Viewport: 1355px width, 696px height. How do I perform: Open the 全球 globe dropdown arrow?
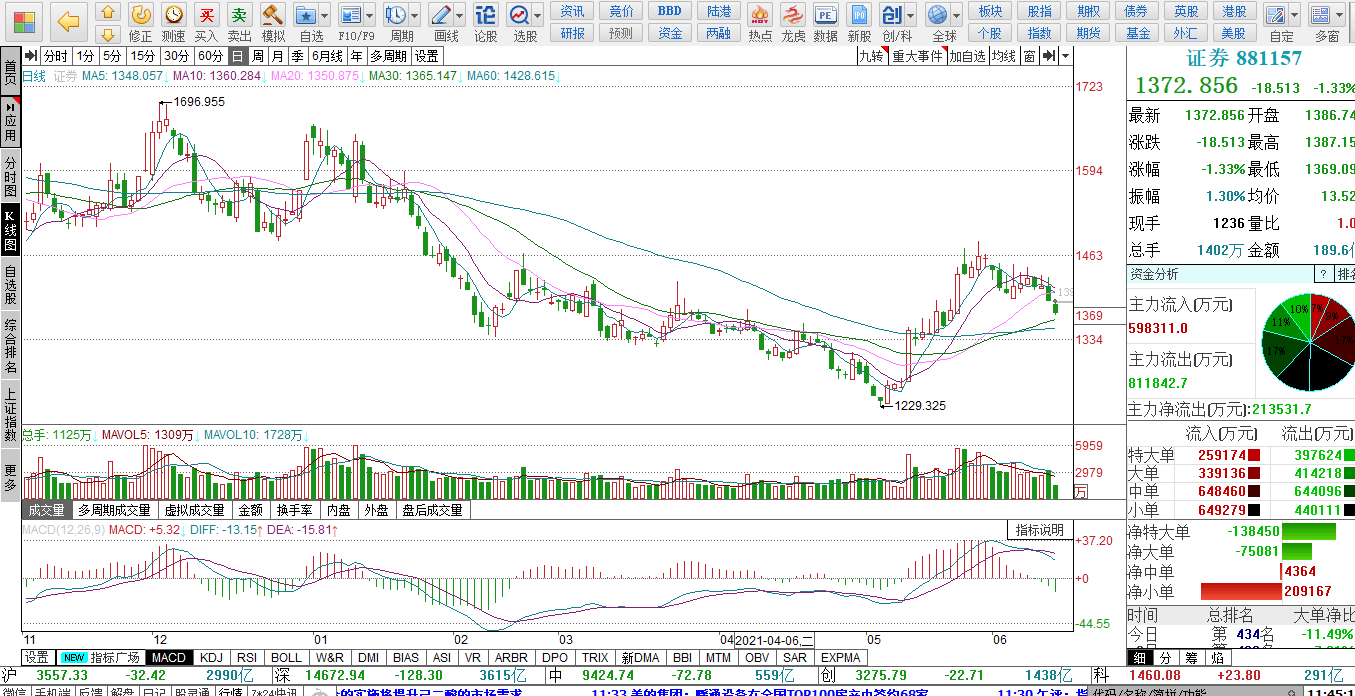click(957, 16)
